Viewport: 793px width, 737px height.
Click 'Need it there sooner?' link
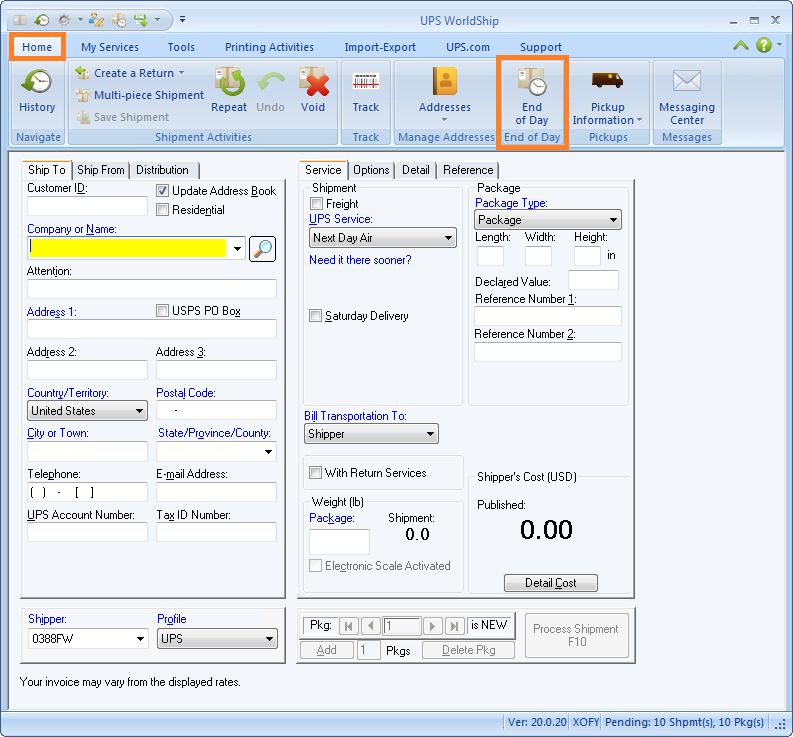360,260
